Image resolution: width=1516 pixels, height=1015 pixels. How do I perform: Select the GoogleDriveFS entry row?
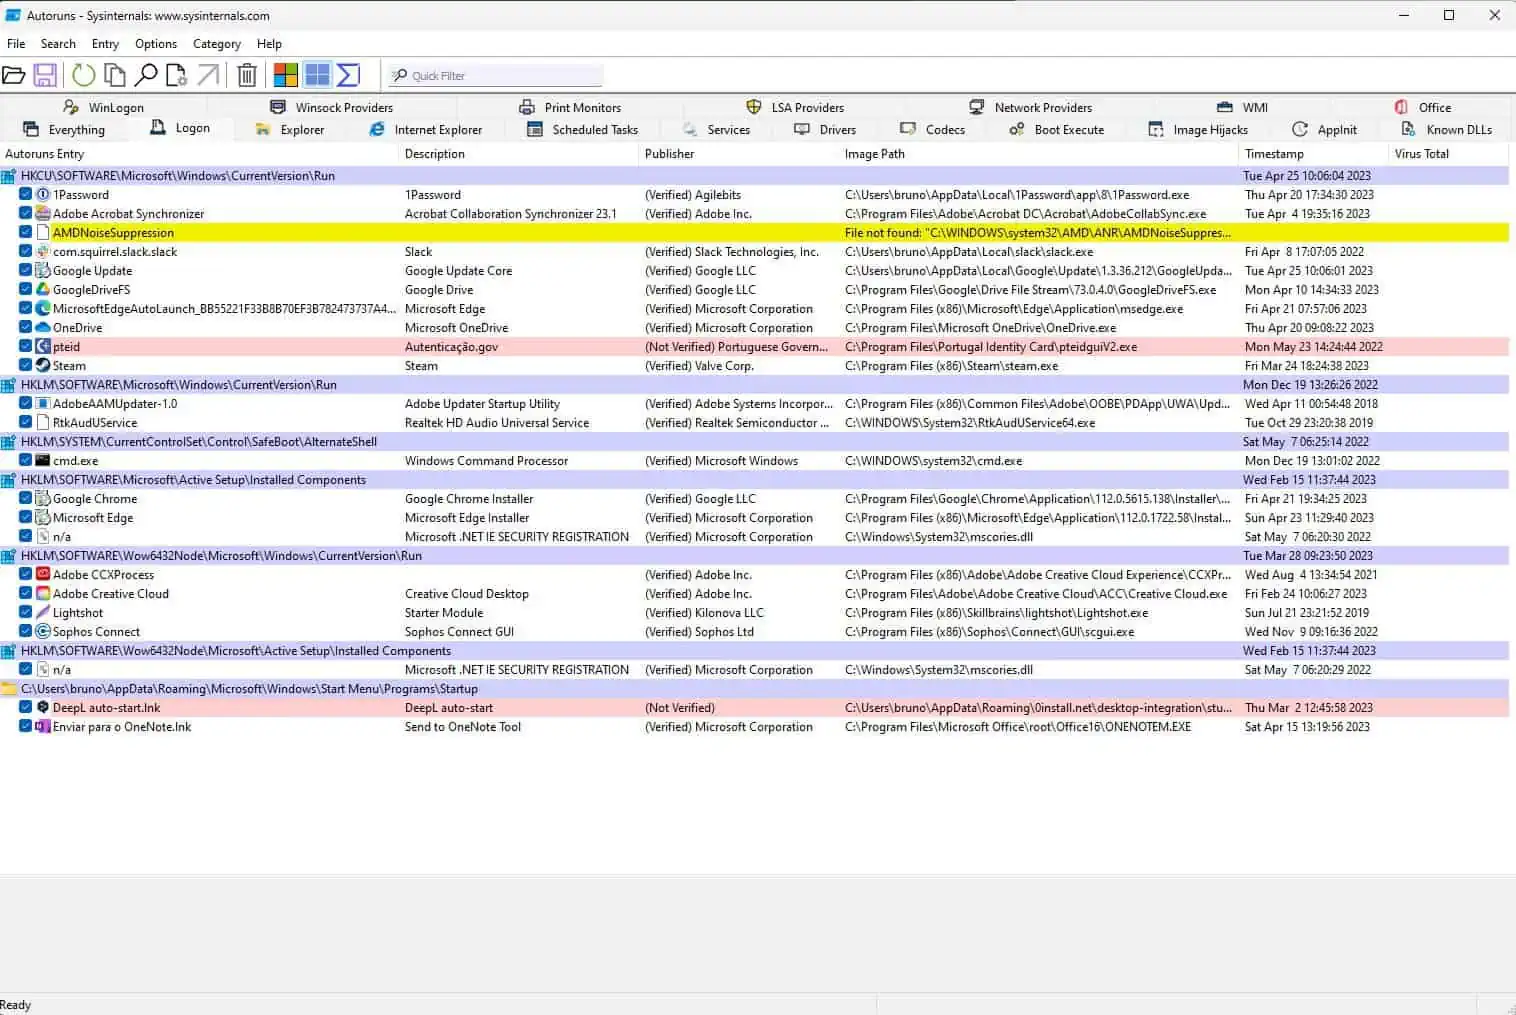tap(755, 289)
